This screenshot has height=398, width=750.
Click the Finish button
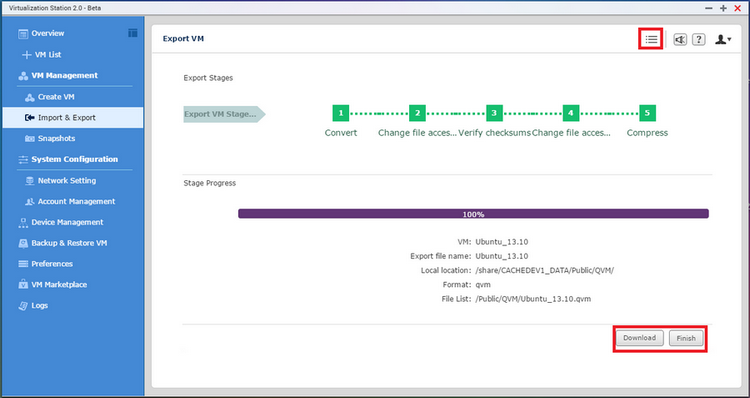(x=686, y=338)
